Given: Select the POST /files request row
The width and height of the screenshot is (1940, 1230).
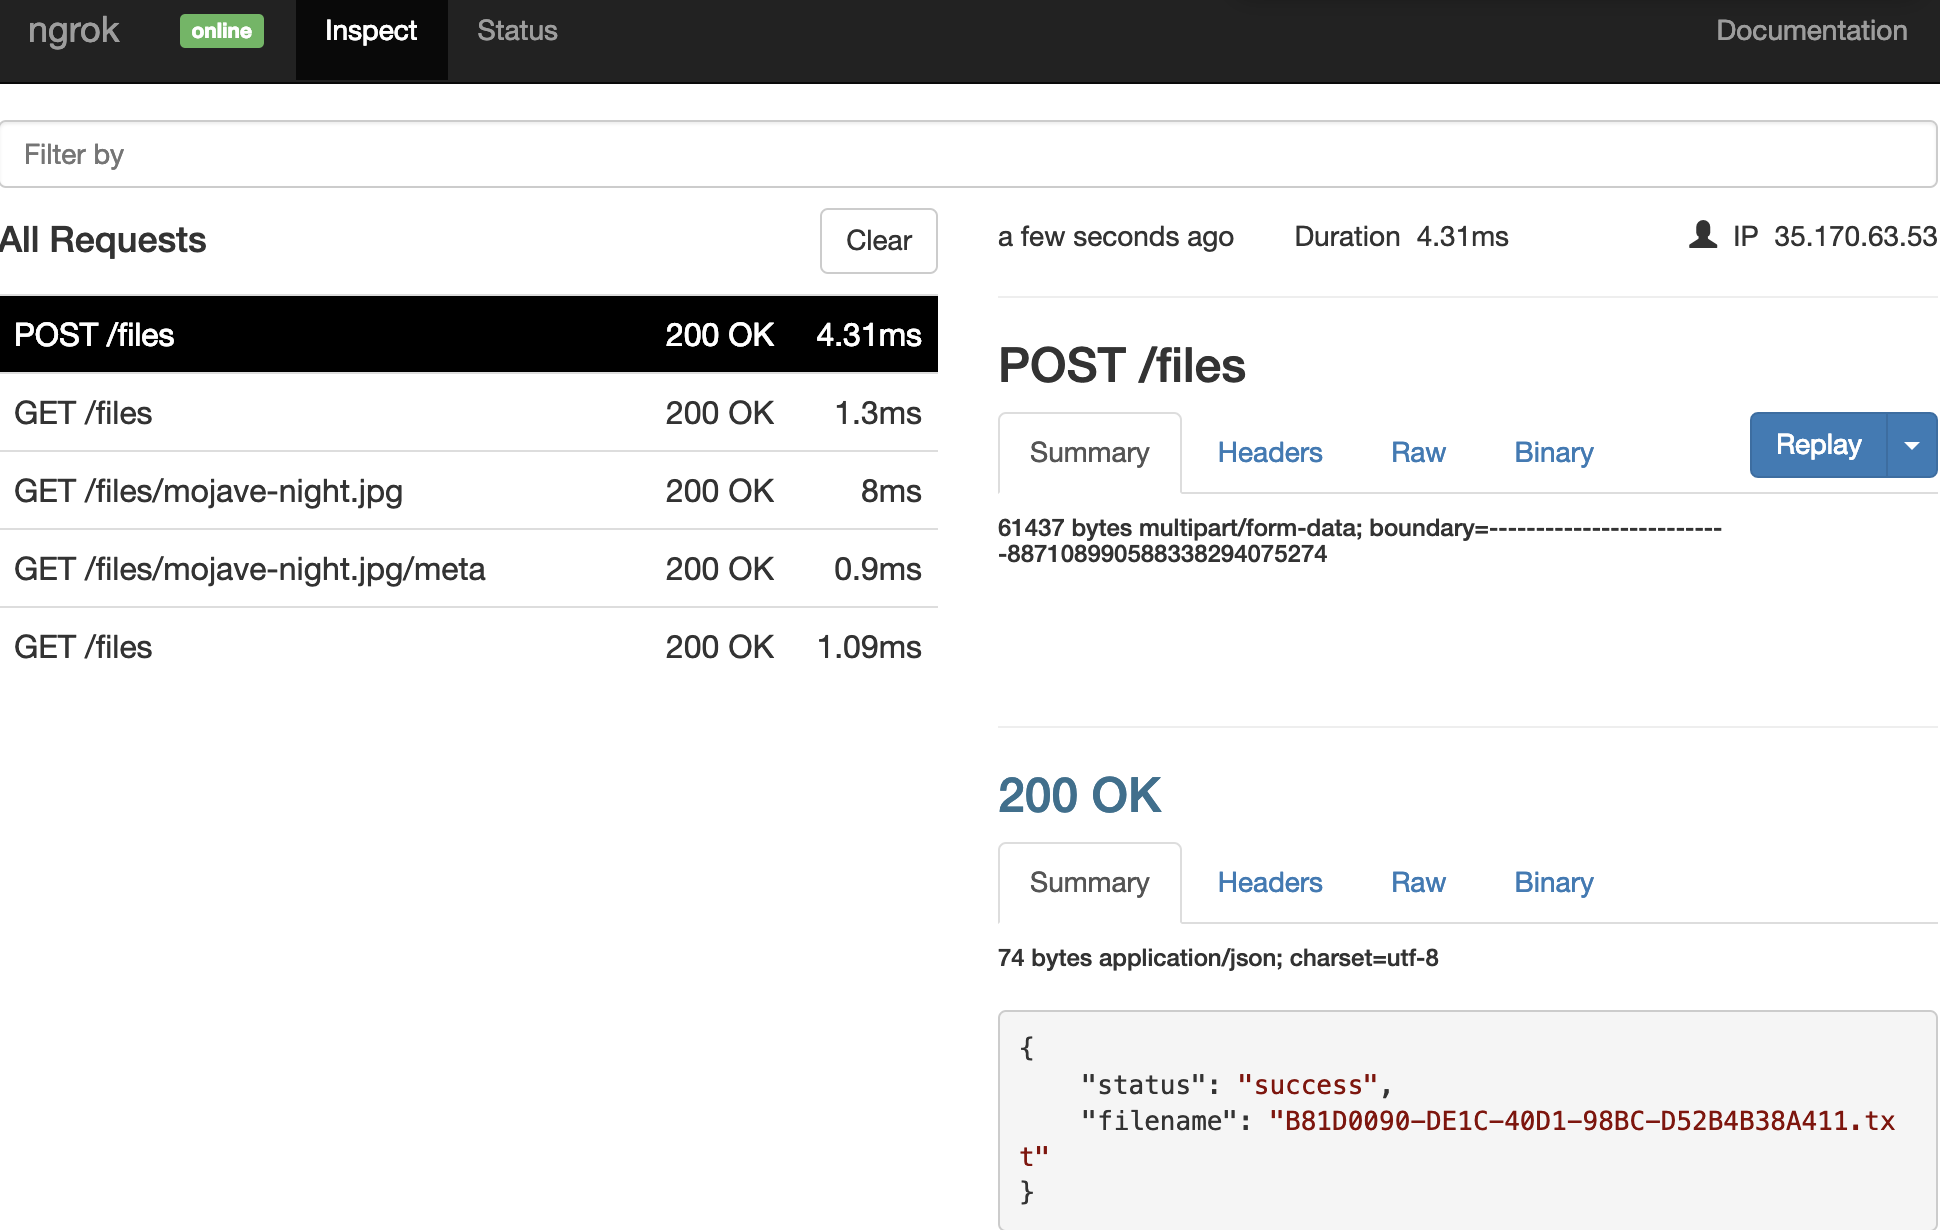Looking at the screenshot, I should pos(468,335).
